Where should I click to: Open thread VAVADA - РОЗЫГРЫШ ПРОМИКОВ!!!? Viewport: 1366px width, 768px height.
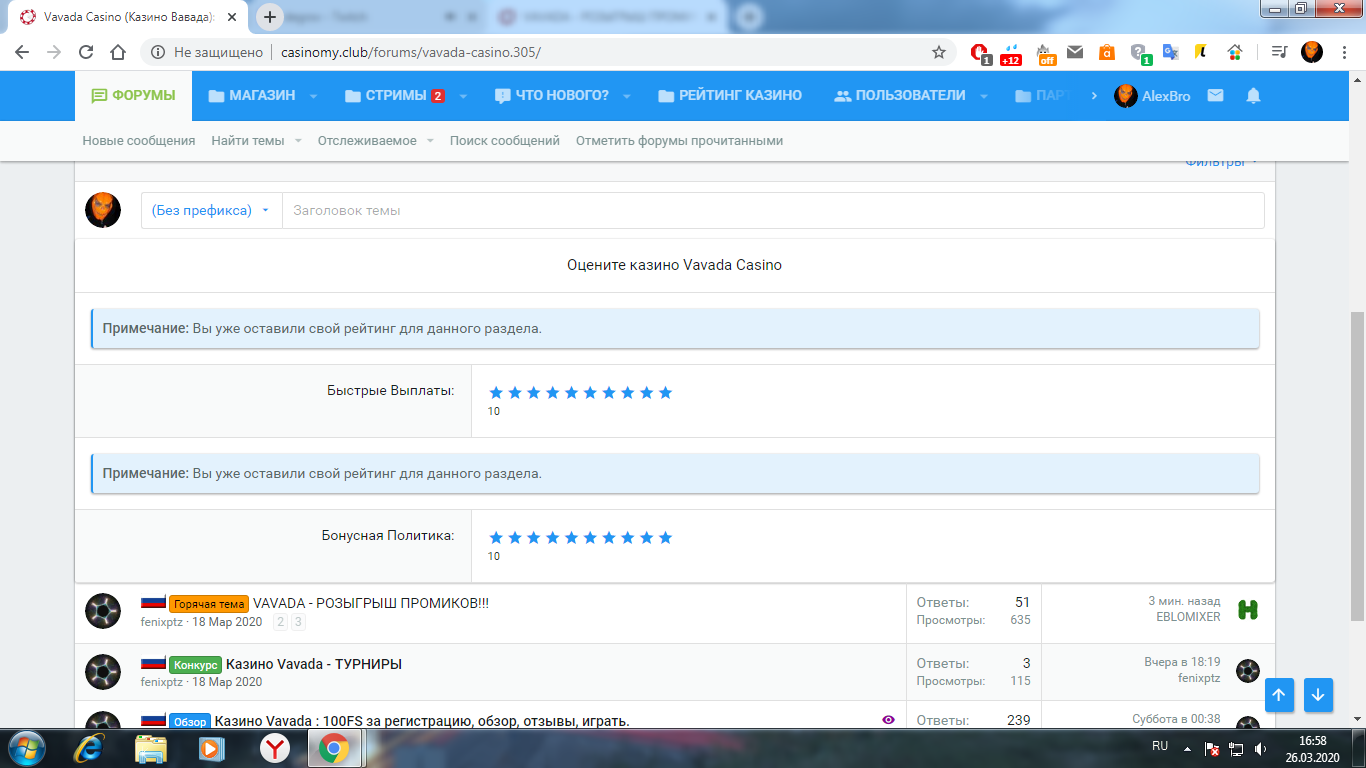(371, 603)
